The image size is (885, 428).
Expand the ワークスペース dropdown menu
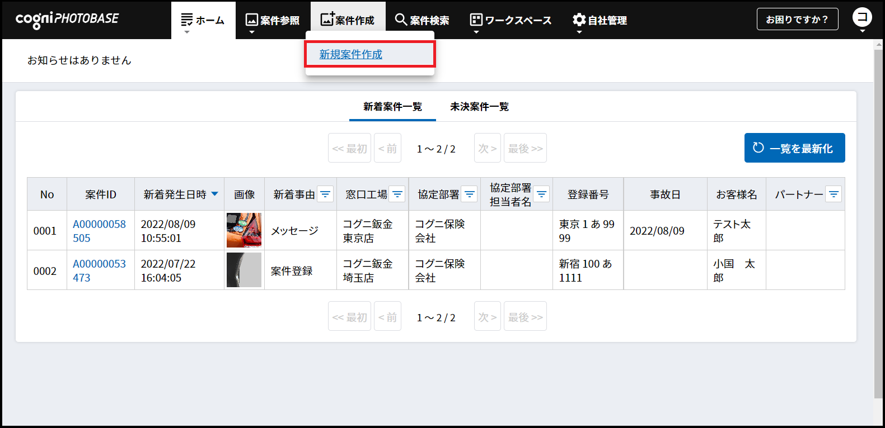(x=510, y=20)
